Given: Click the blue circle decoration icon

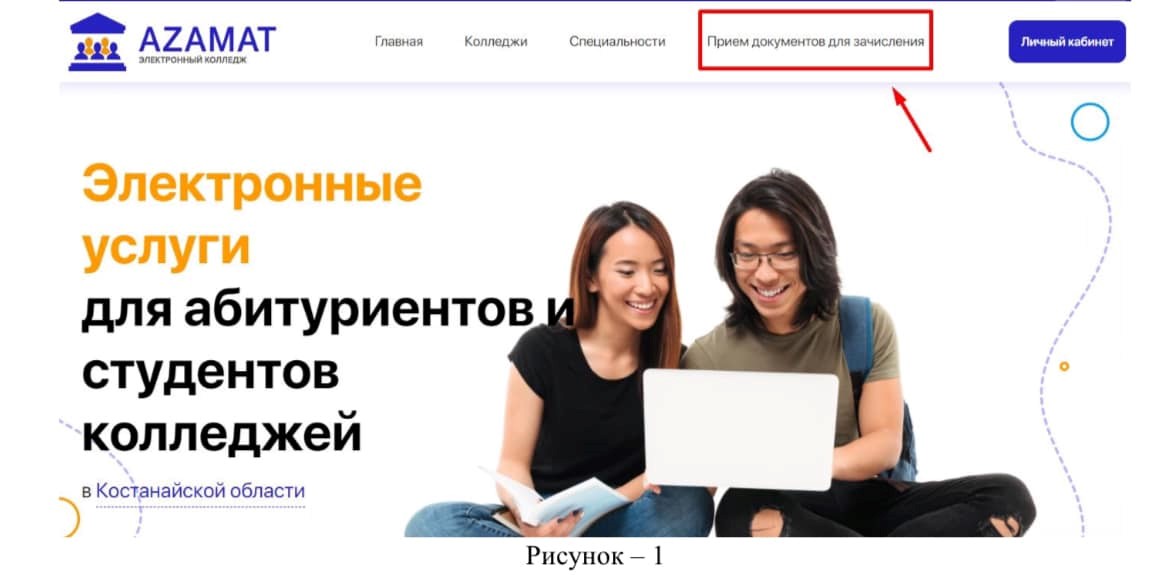Looking at the screenshot, I should pos(1089,122).
